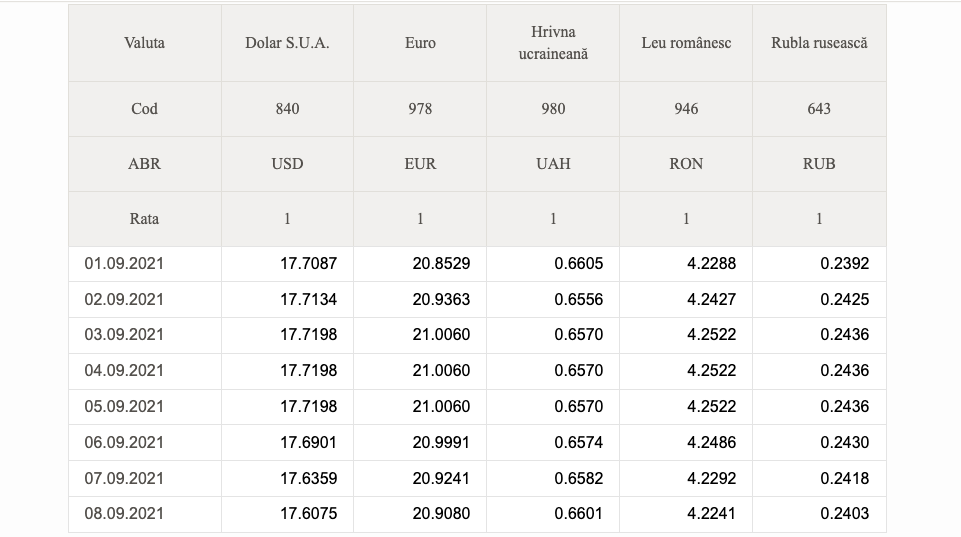Select the code cell 840

point(287,109)
